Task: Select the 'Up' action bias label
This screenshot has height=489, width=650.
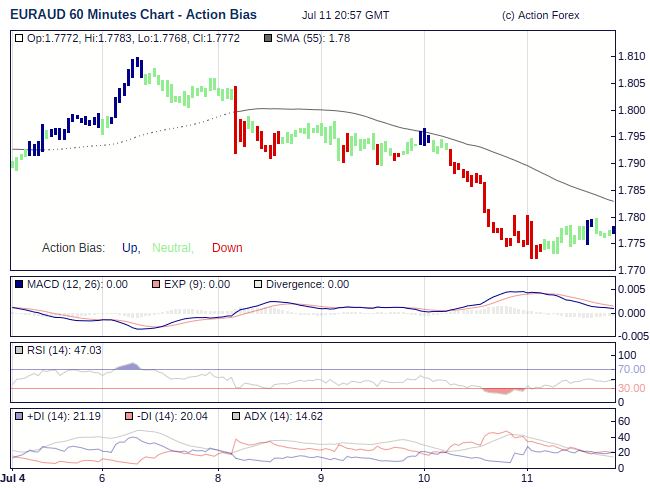Action: pos(130,248)
